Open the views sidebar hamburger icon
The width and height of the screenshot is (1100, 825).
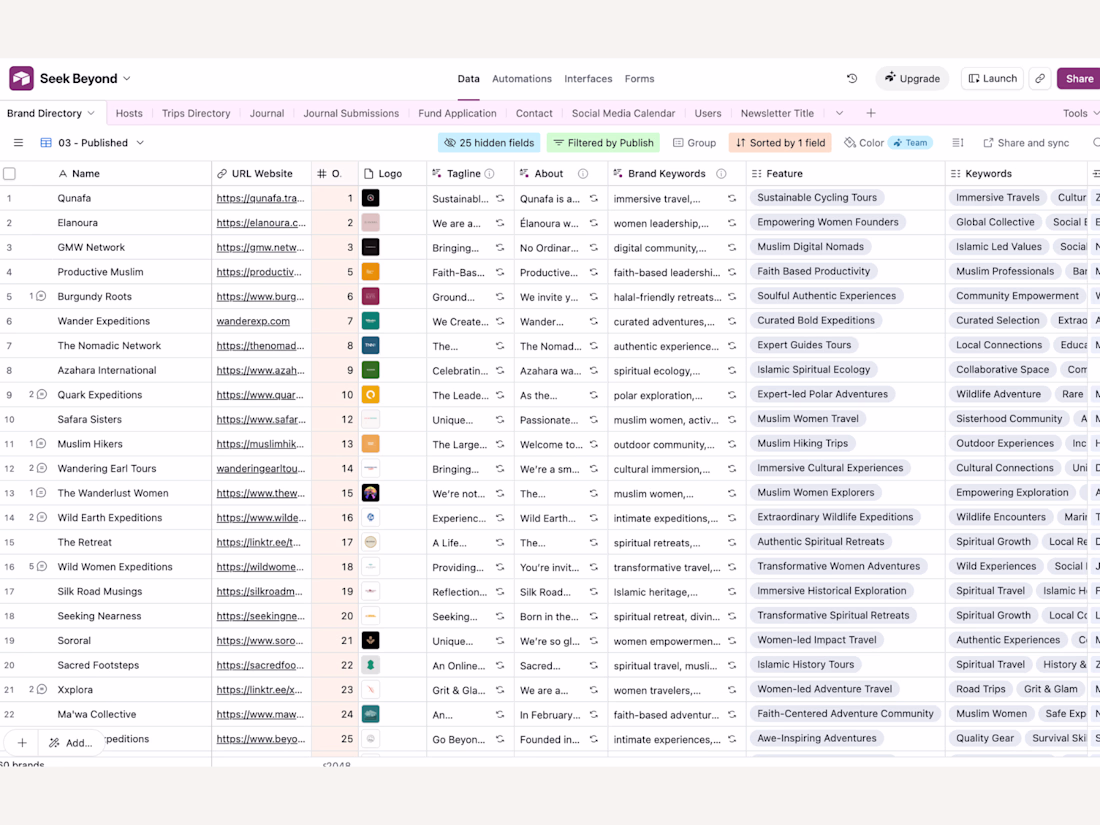18,142
